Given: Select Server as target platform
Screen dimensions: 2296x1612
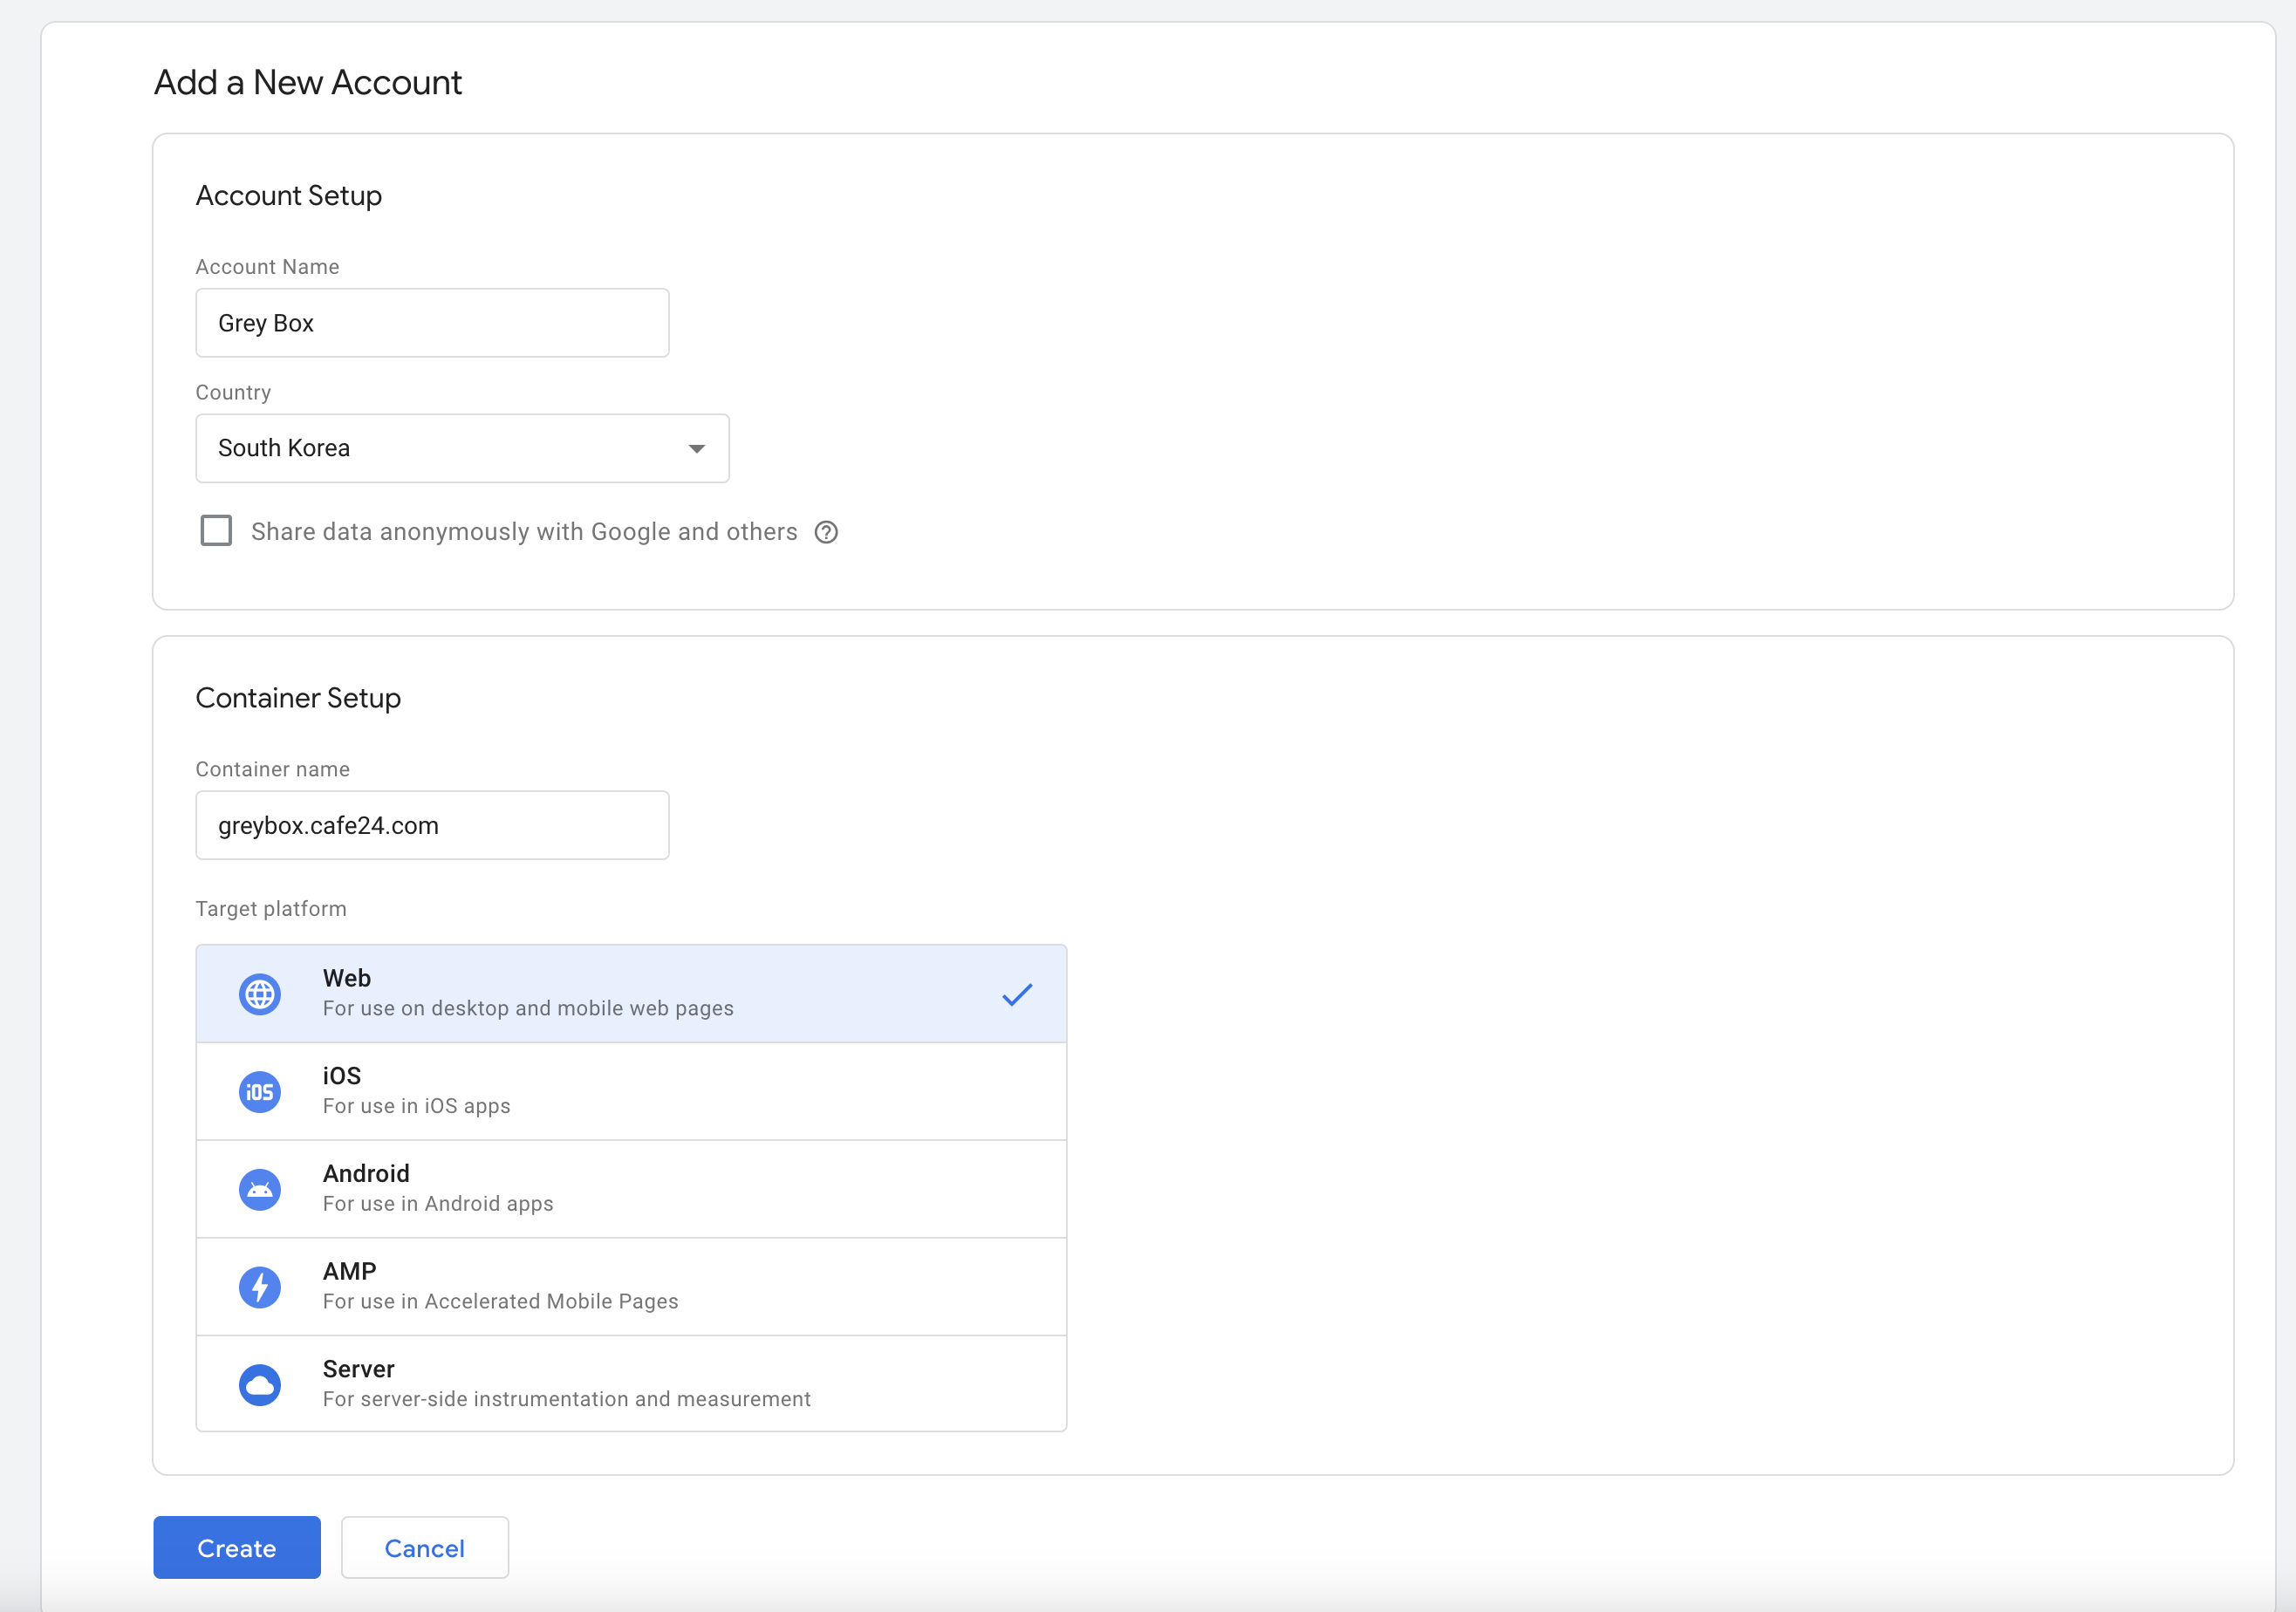Looking at the screenshot, I should (630, 1384).
